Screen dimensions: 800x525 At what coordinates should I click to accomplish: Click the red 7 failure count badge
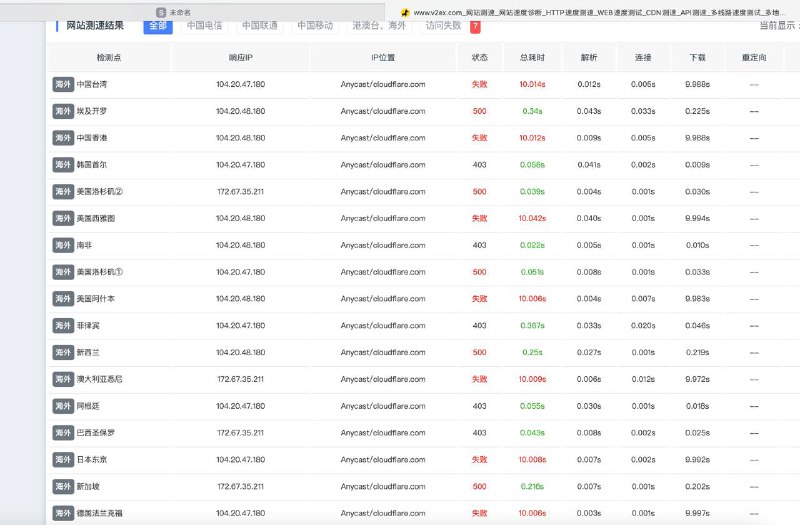(475, 26)
